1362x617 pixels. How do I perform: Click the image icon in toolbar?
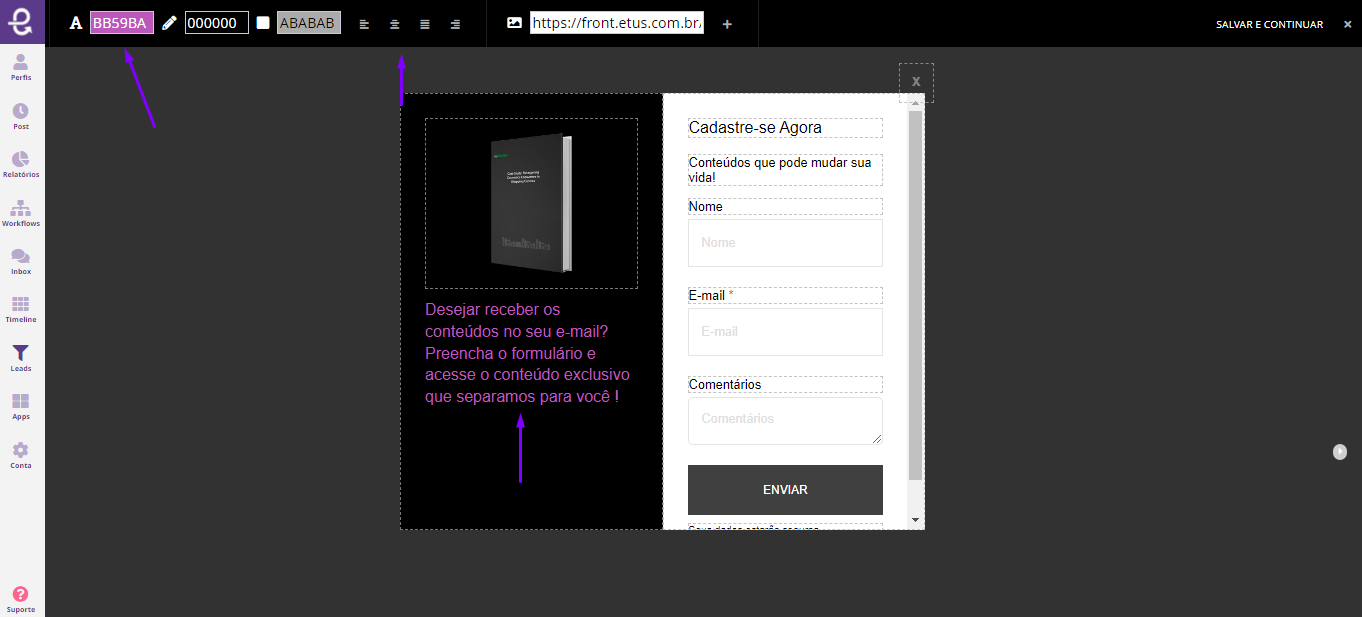tap(514, 23)
